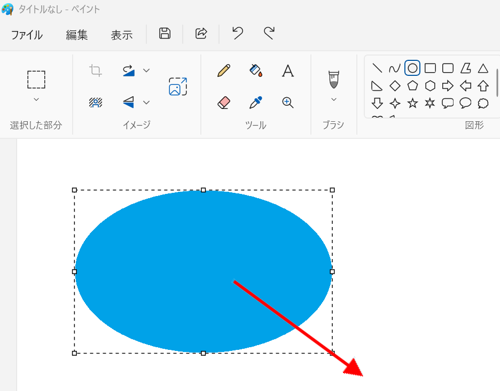Select the Eraser tool
Screen dimensions: 500x391
click(x=224, y=103)
